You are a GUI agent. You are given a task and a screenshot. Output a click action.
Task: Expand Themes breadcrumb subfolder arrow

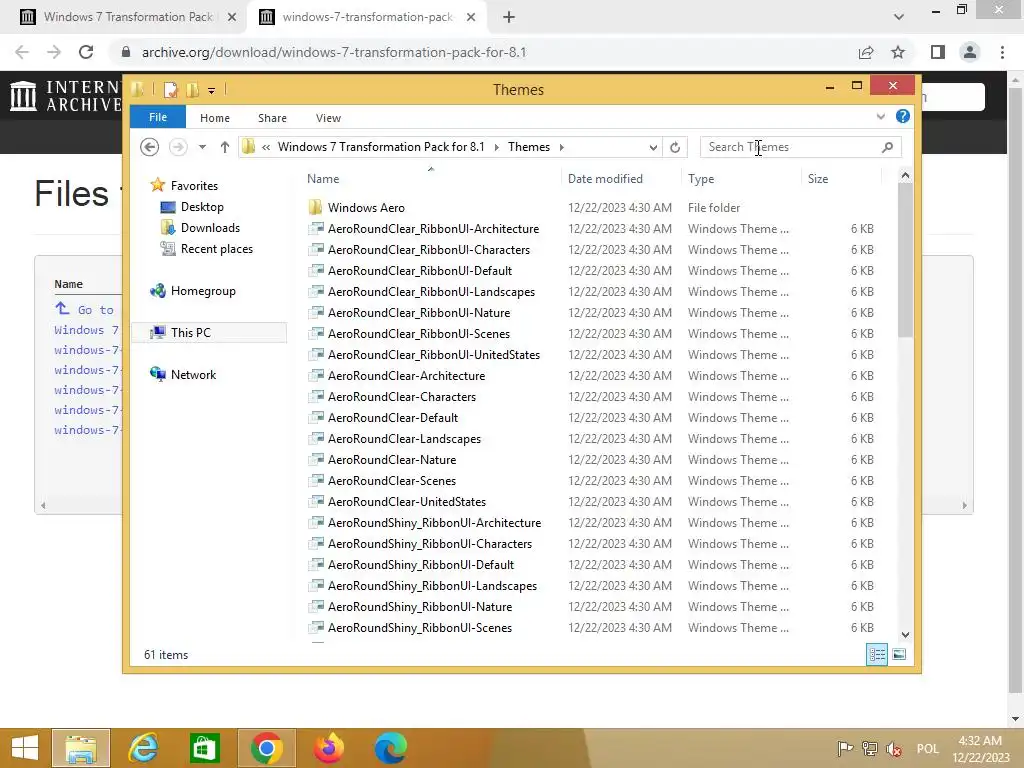pos(562,147)
